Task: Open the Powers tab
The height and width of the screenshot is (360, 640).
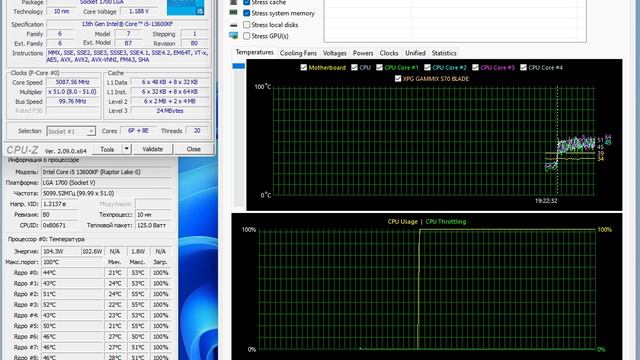Action: click(363, 53)
